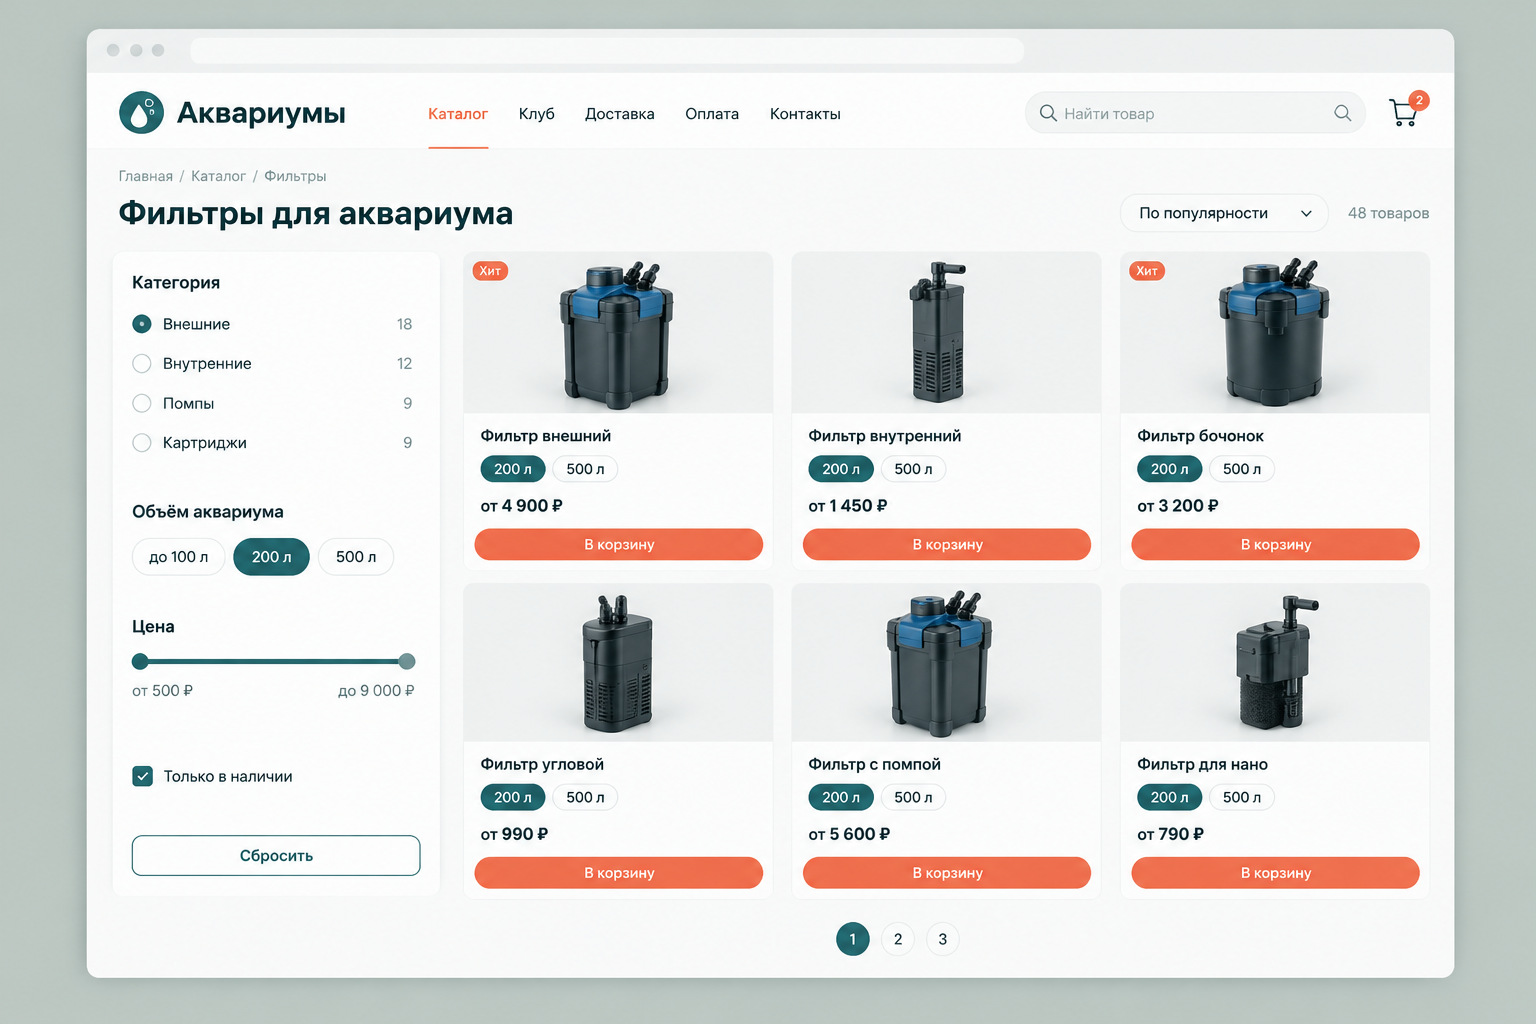Click the от 4 900 ₽ price

pyautogui.click(x=522, y=506)
